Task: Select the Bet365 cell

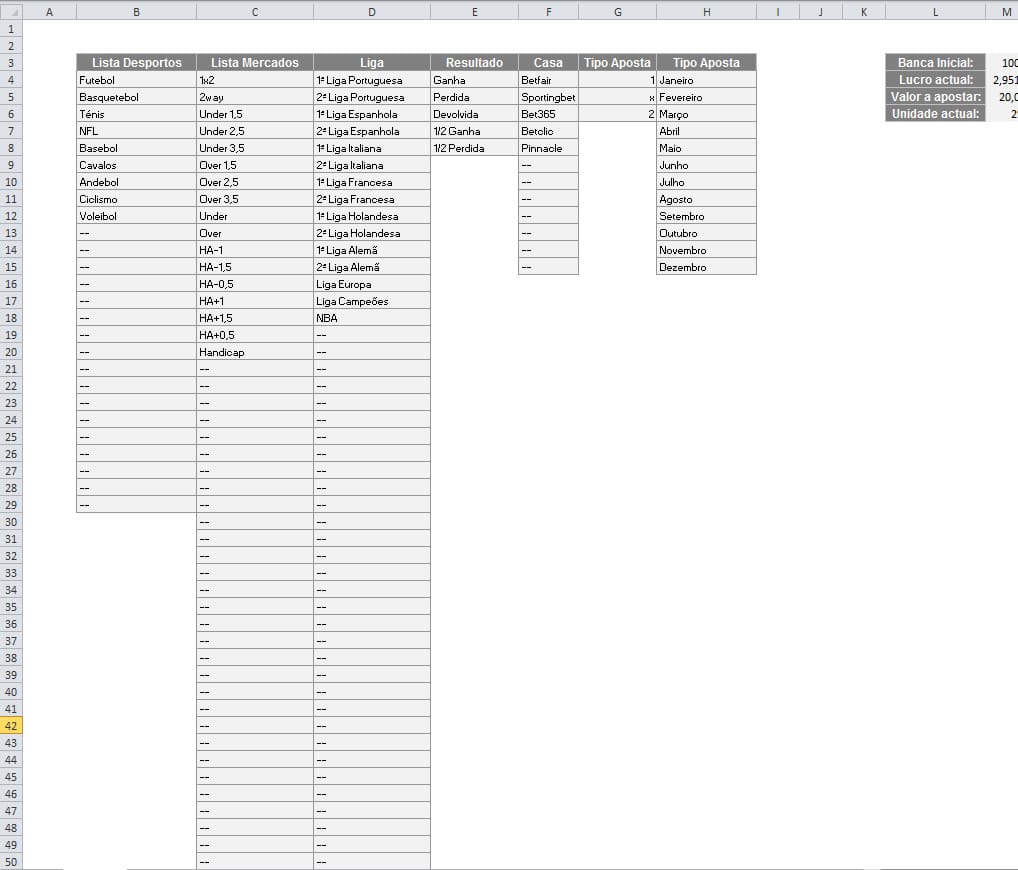Action: (548, 114)
